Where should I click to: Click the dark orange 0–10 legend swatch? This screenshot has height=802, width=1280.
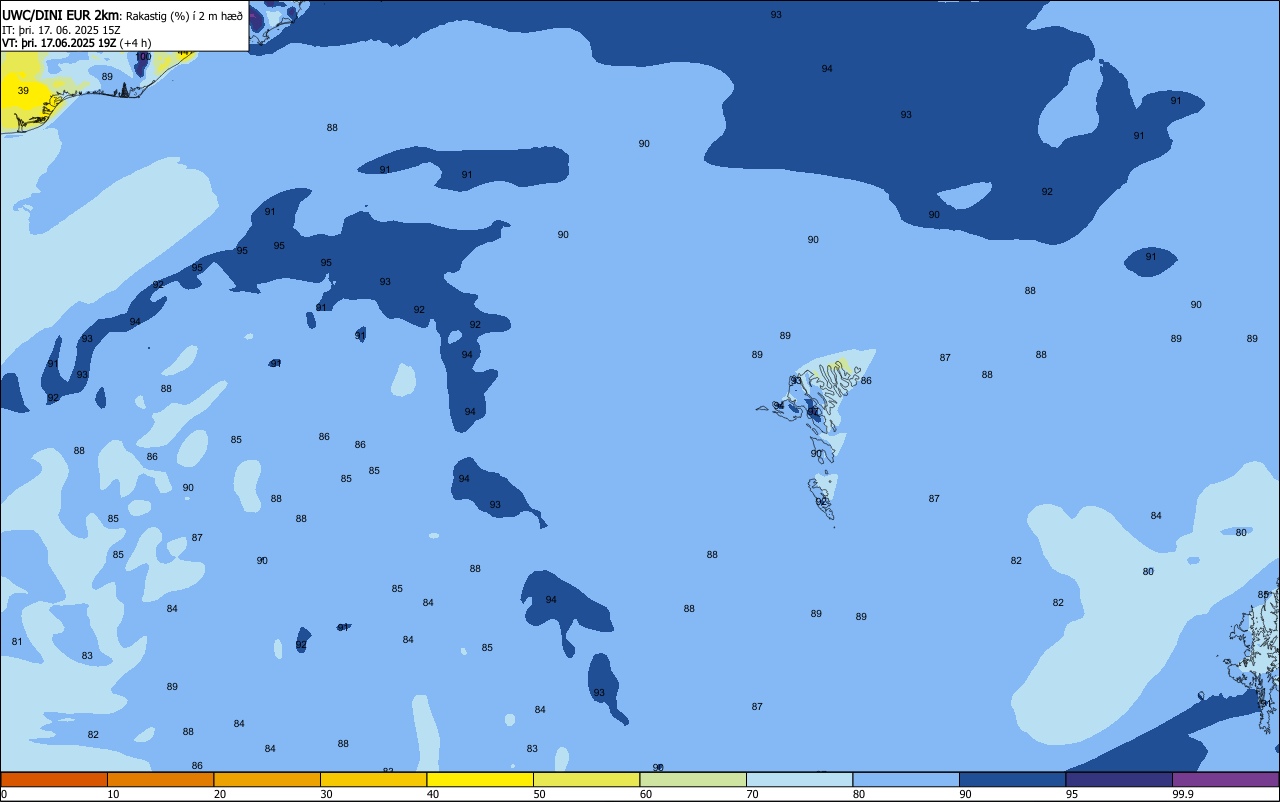click(54, 779)
